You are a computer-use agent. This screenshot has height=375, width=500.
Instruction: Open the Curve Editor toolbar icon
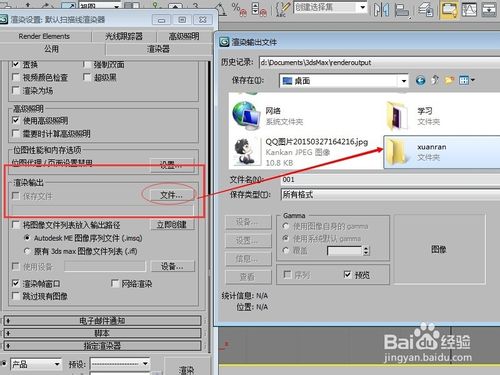click(x=469, y=9)
